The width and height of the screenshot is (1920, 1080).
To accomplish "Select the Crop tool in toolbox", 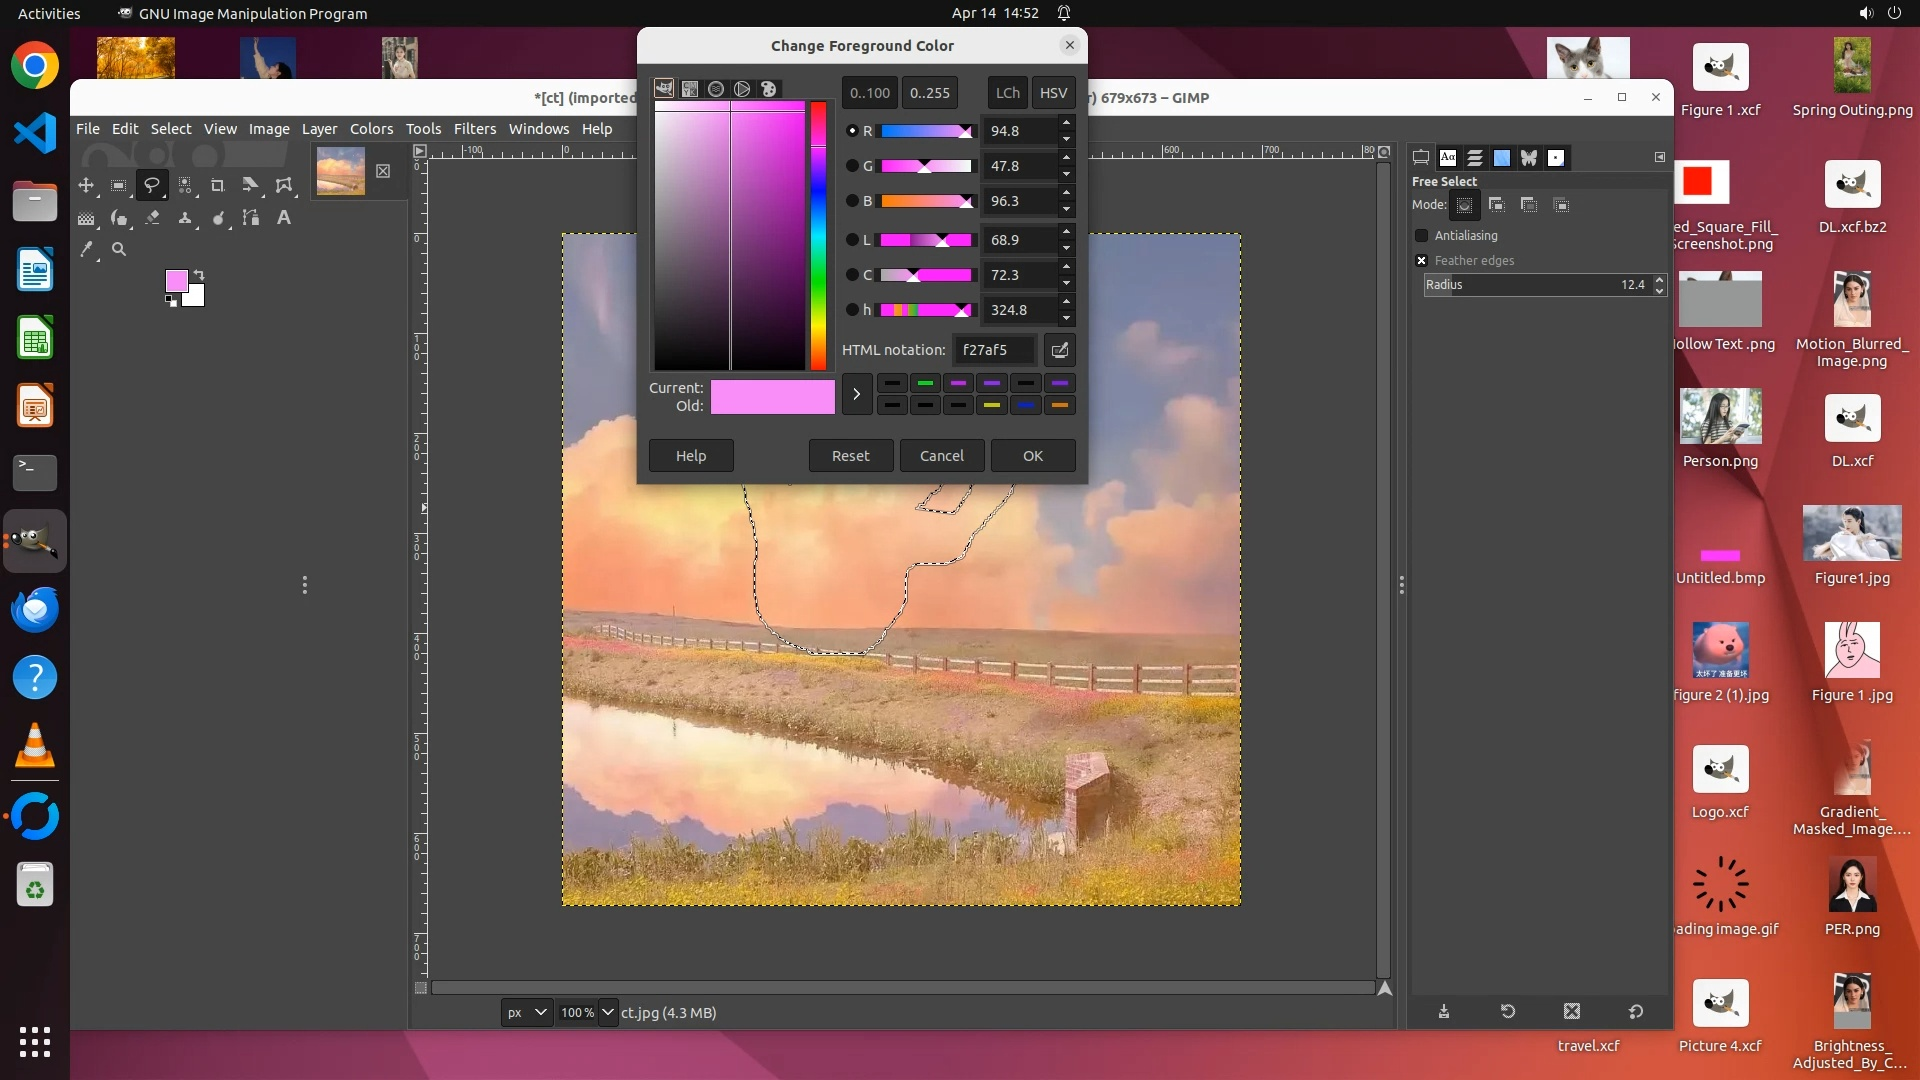I will [x=217, y=186].
